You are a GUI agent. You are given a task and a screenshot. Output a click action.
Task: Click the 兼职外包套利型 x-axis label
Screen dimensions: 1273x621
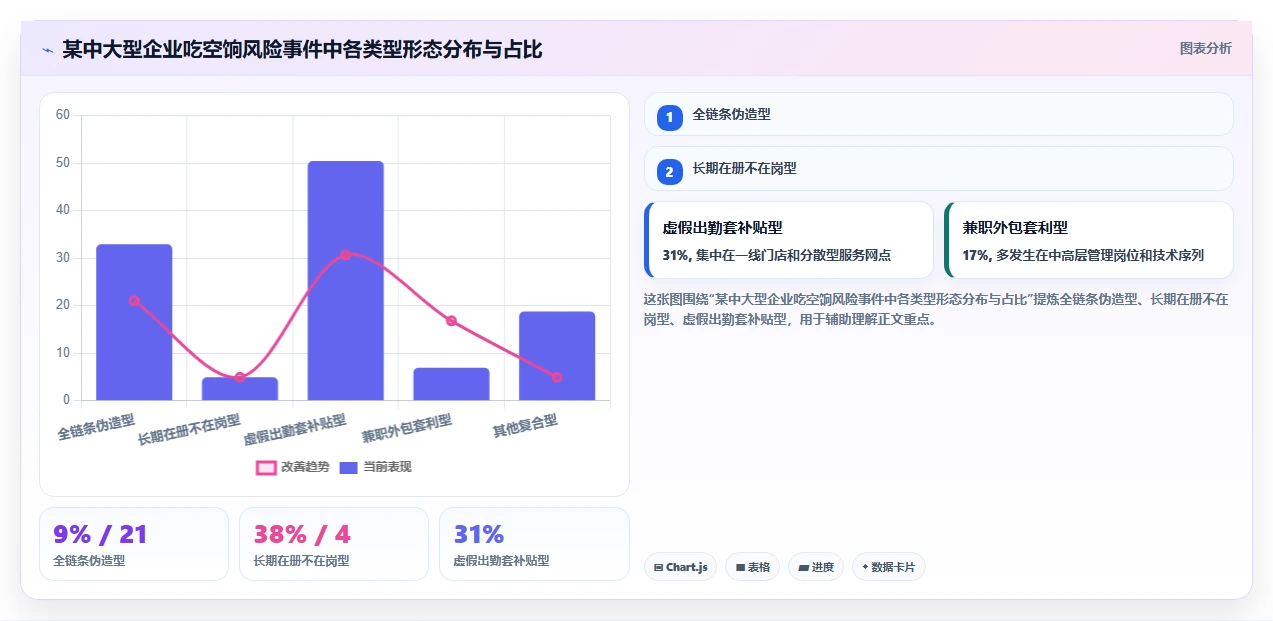[407, 428]
